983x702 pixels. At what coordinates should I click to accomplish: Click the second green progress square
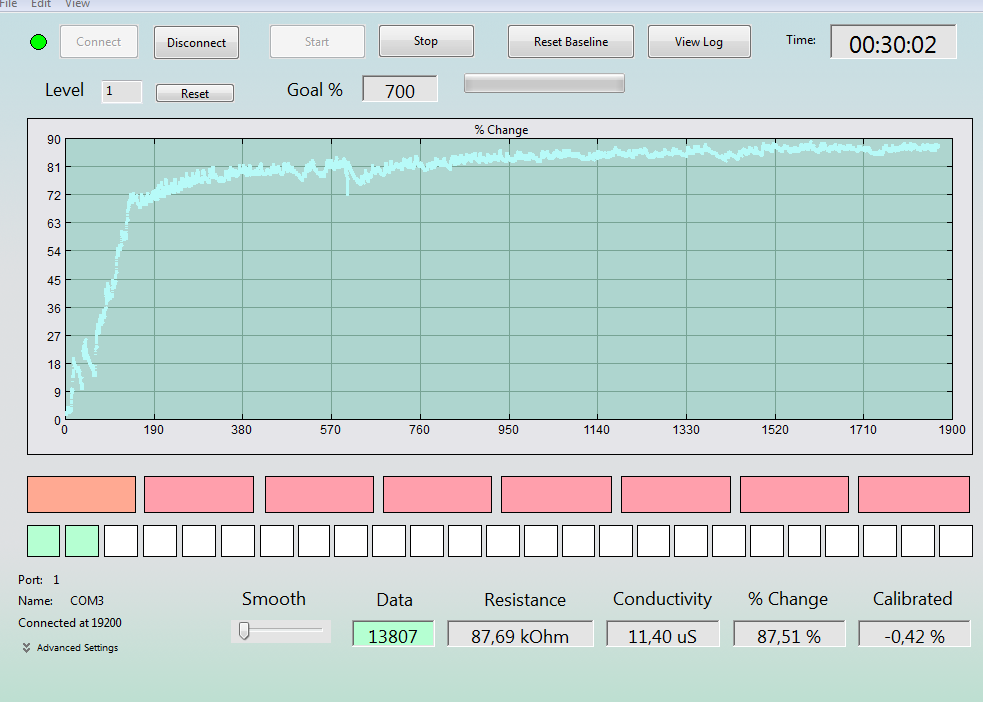coord(82,541)
